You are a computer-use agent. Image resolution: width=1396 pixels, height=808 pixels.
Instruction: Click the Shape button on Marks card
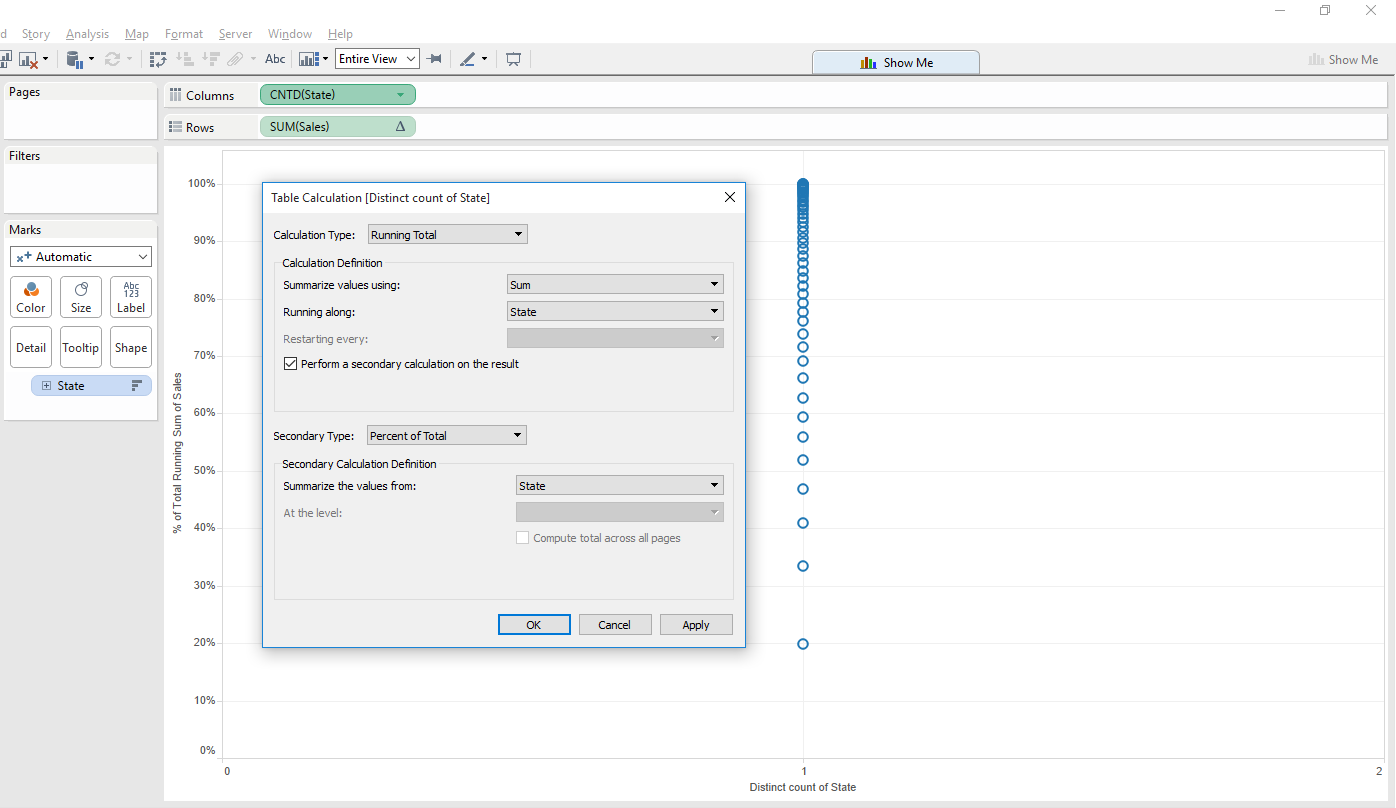click(x=131, y=347)
